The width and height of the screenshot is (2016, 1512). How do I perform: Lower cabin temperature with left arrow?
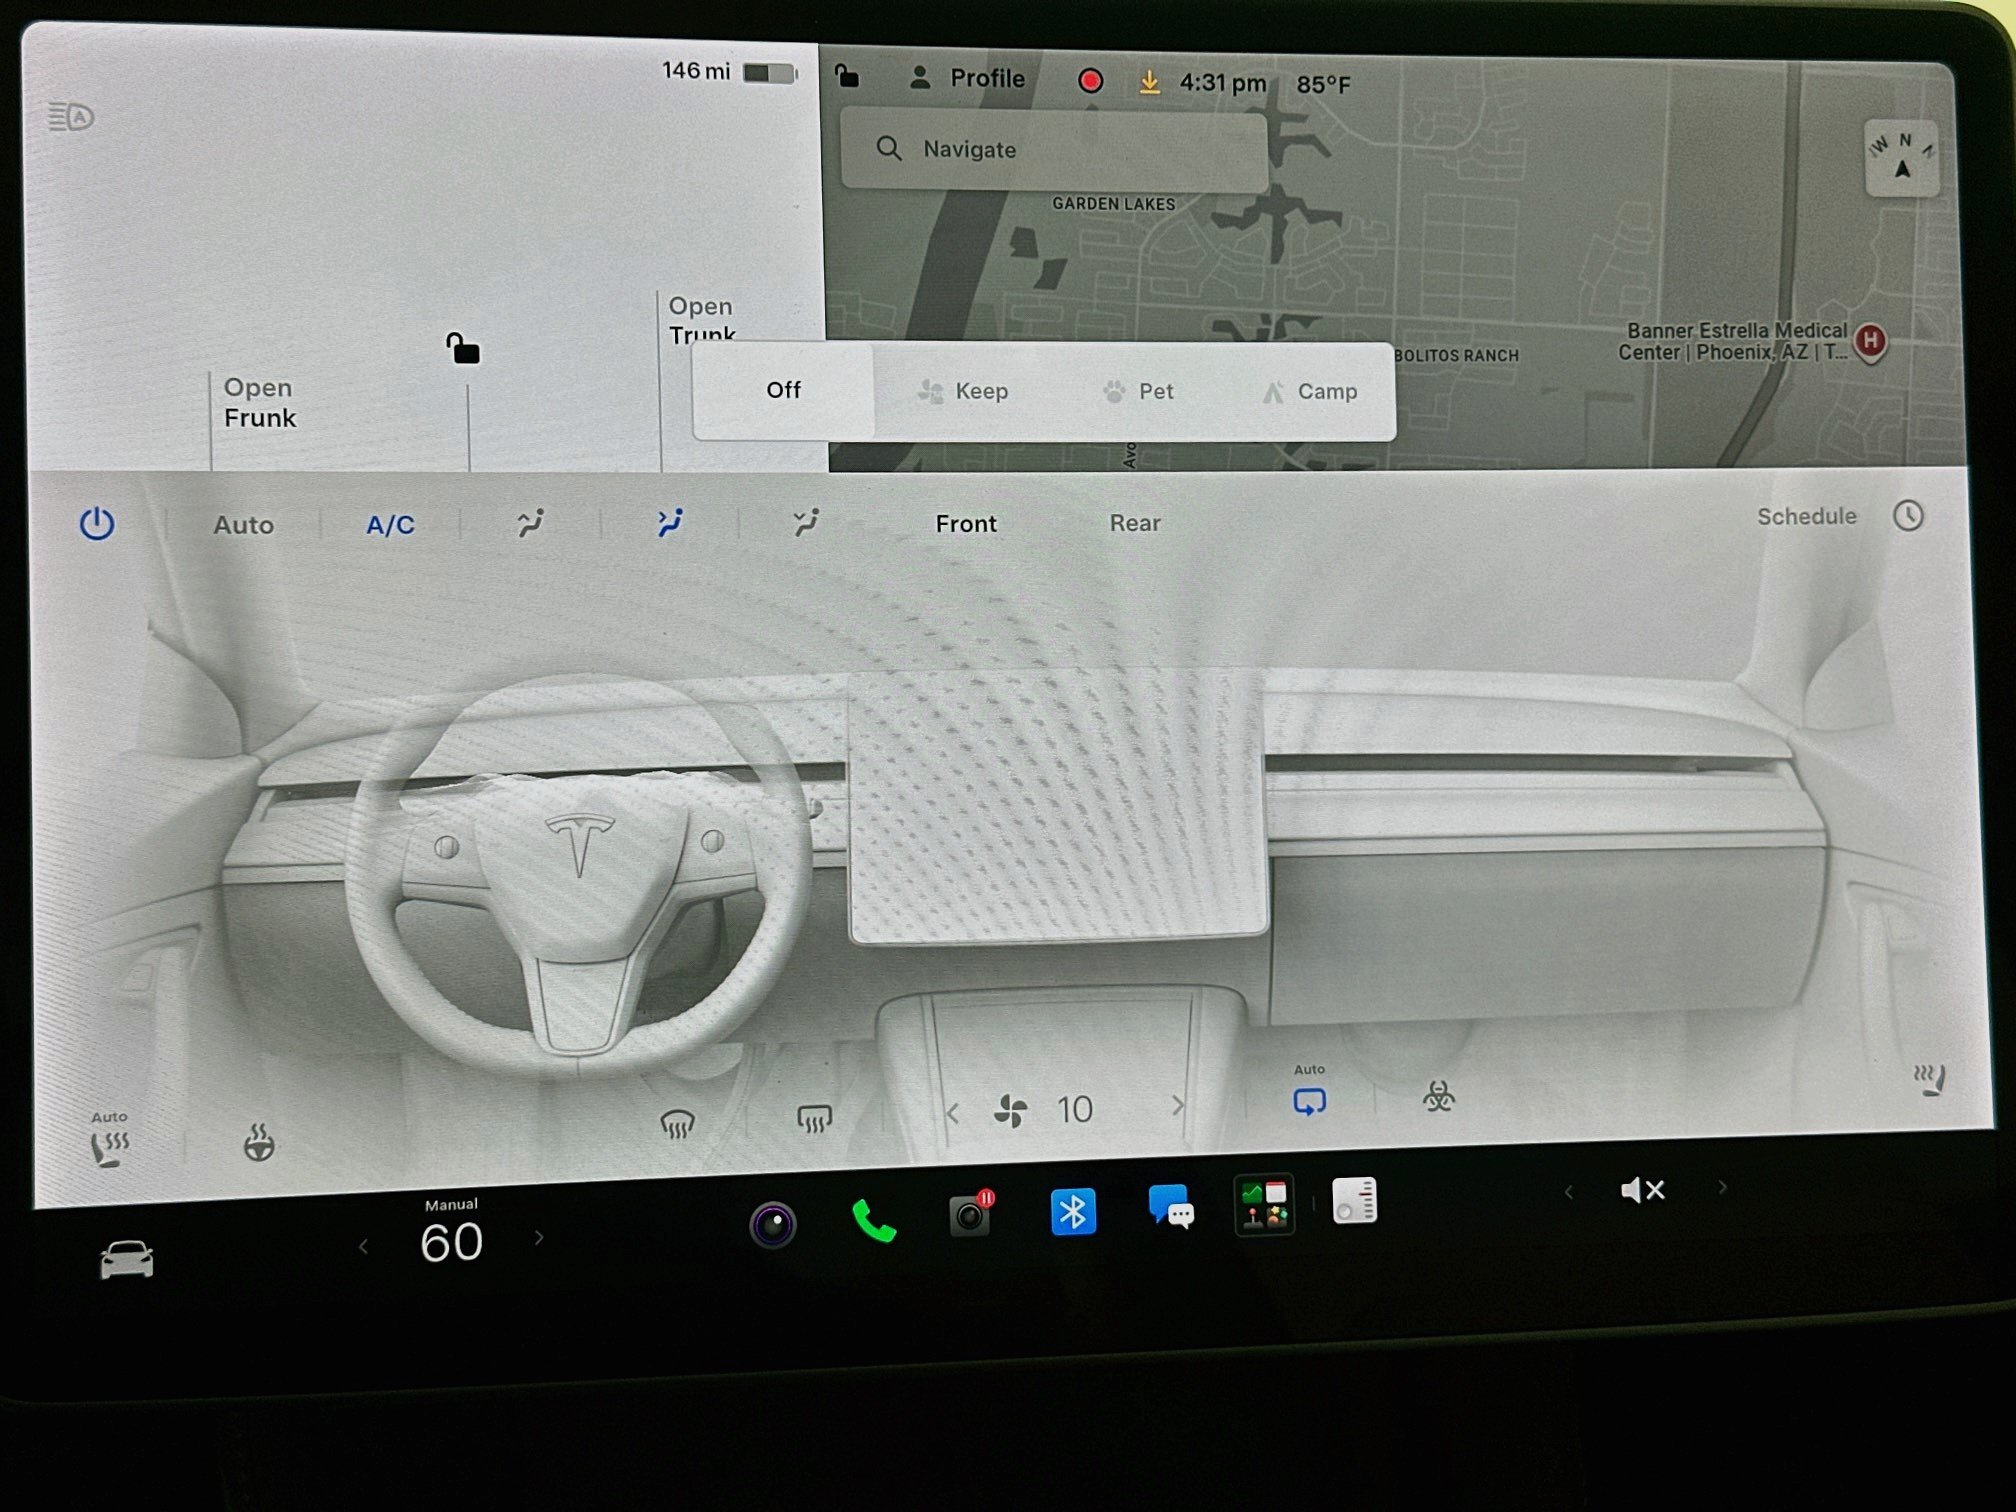(x=363, y=1246)
